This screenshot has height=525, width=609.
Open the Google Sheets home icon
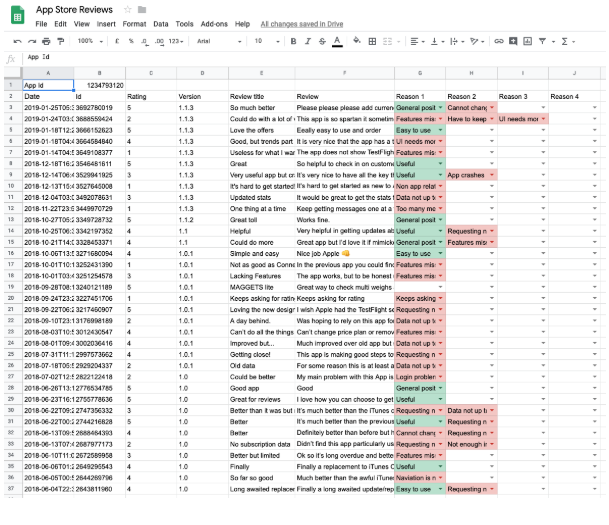[17, 15]
